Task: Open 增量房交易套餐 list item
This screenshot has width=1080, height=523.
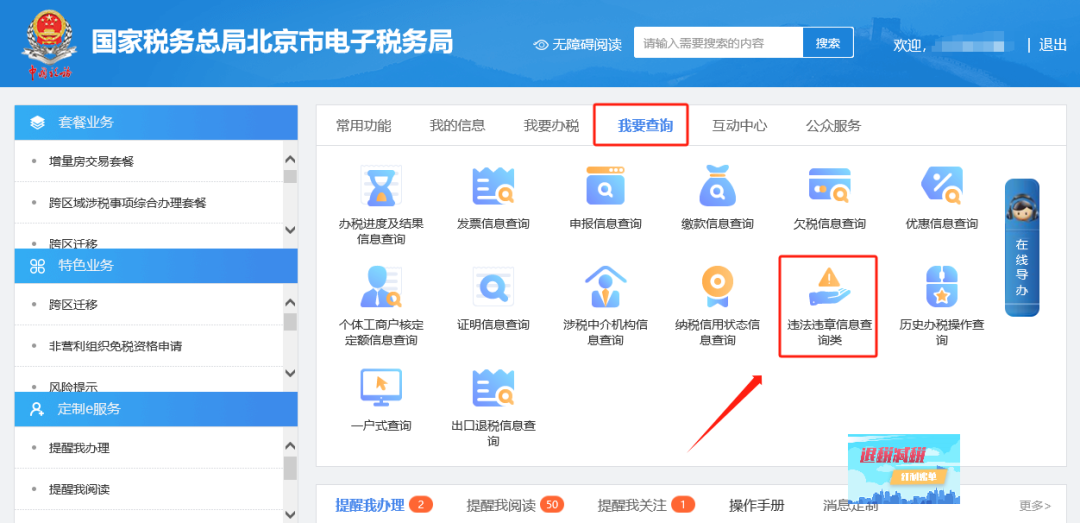Action: (92, 161)
